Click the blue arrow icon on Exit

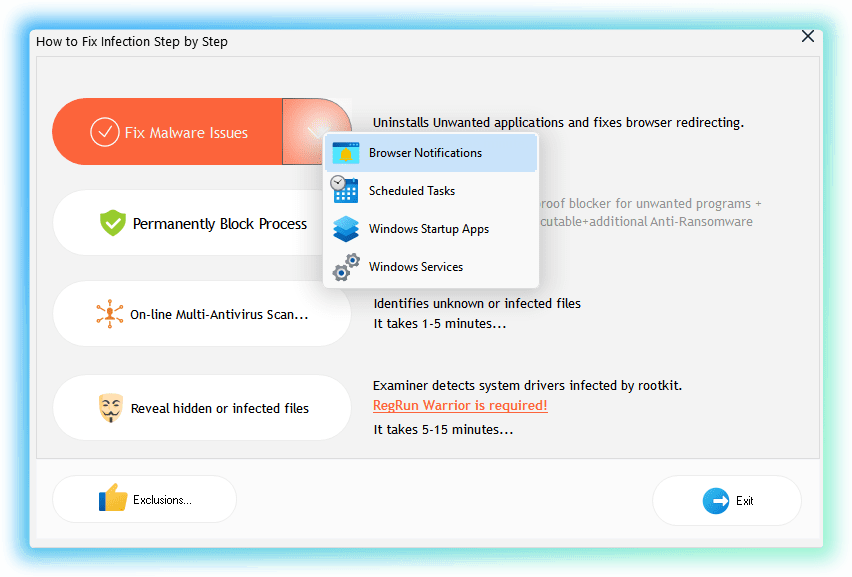coord(715,501)
